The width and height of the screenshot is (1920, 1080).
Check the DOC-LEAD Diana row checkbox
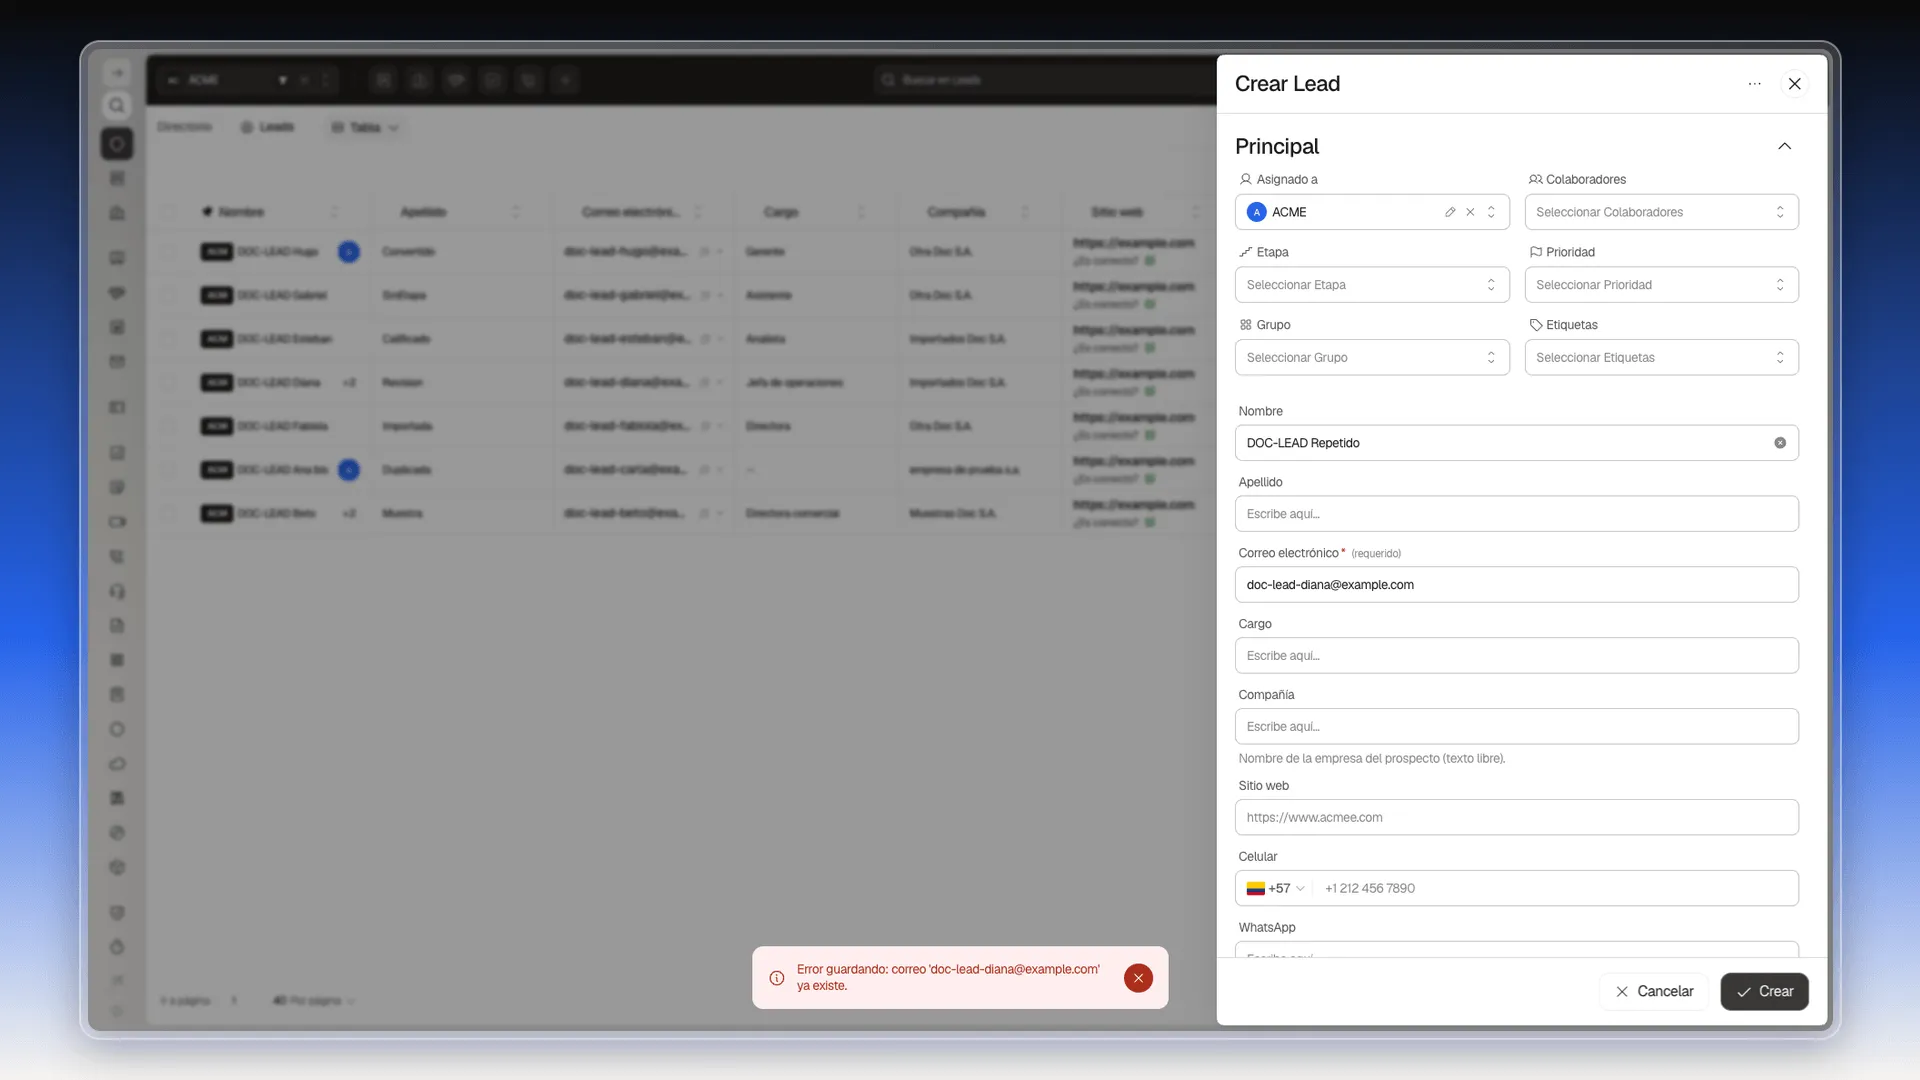pyautogui.click(x=168, y=383)
